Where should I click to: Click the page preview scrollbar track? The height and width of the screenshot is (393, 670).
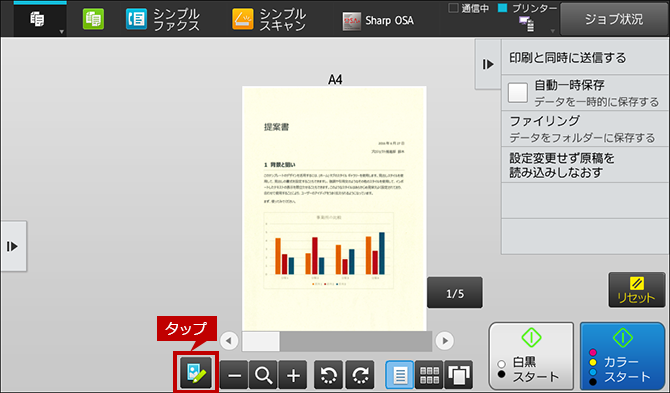[x=337, y=341]
